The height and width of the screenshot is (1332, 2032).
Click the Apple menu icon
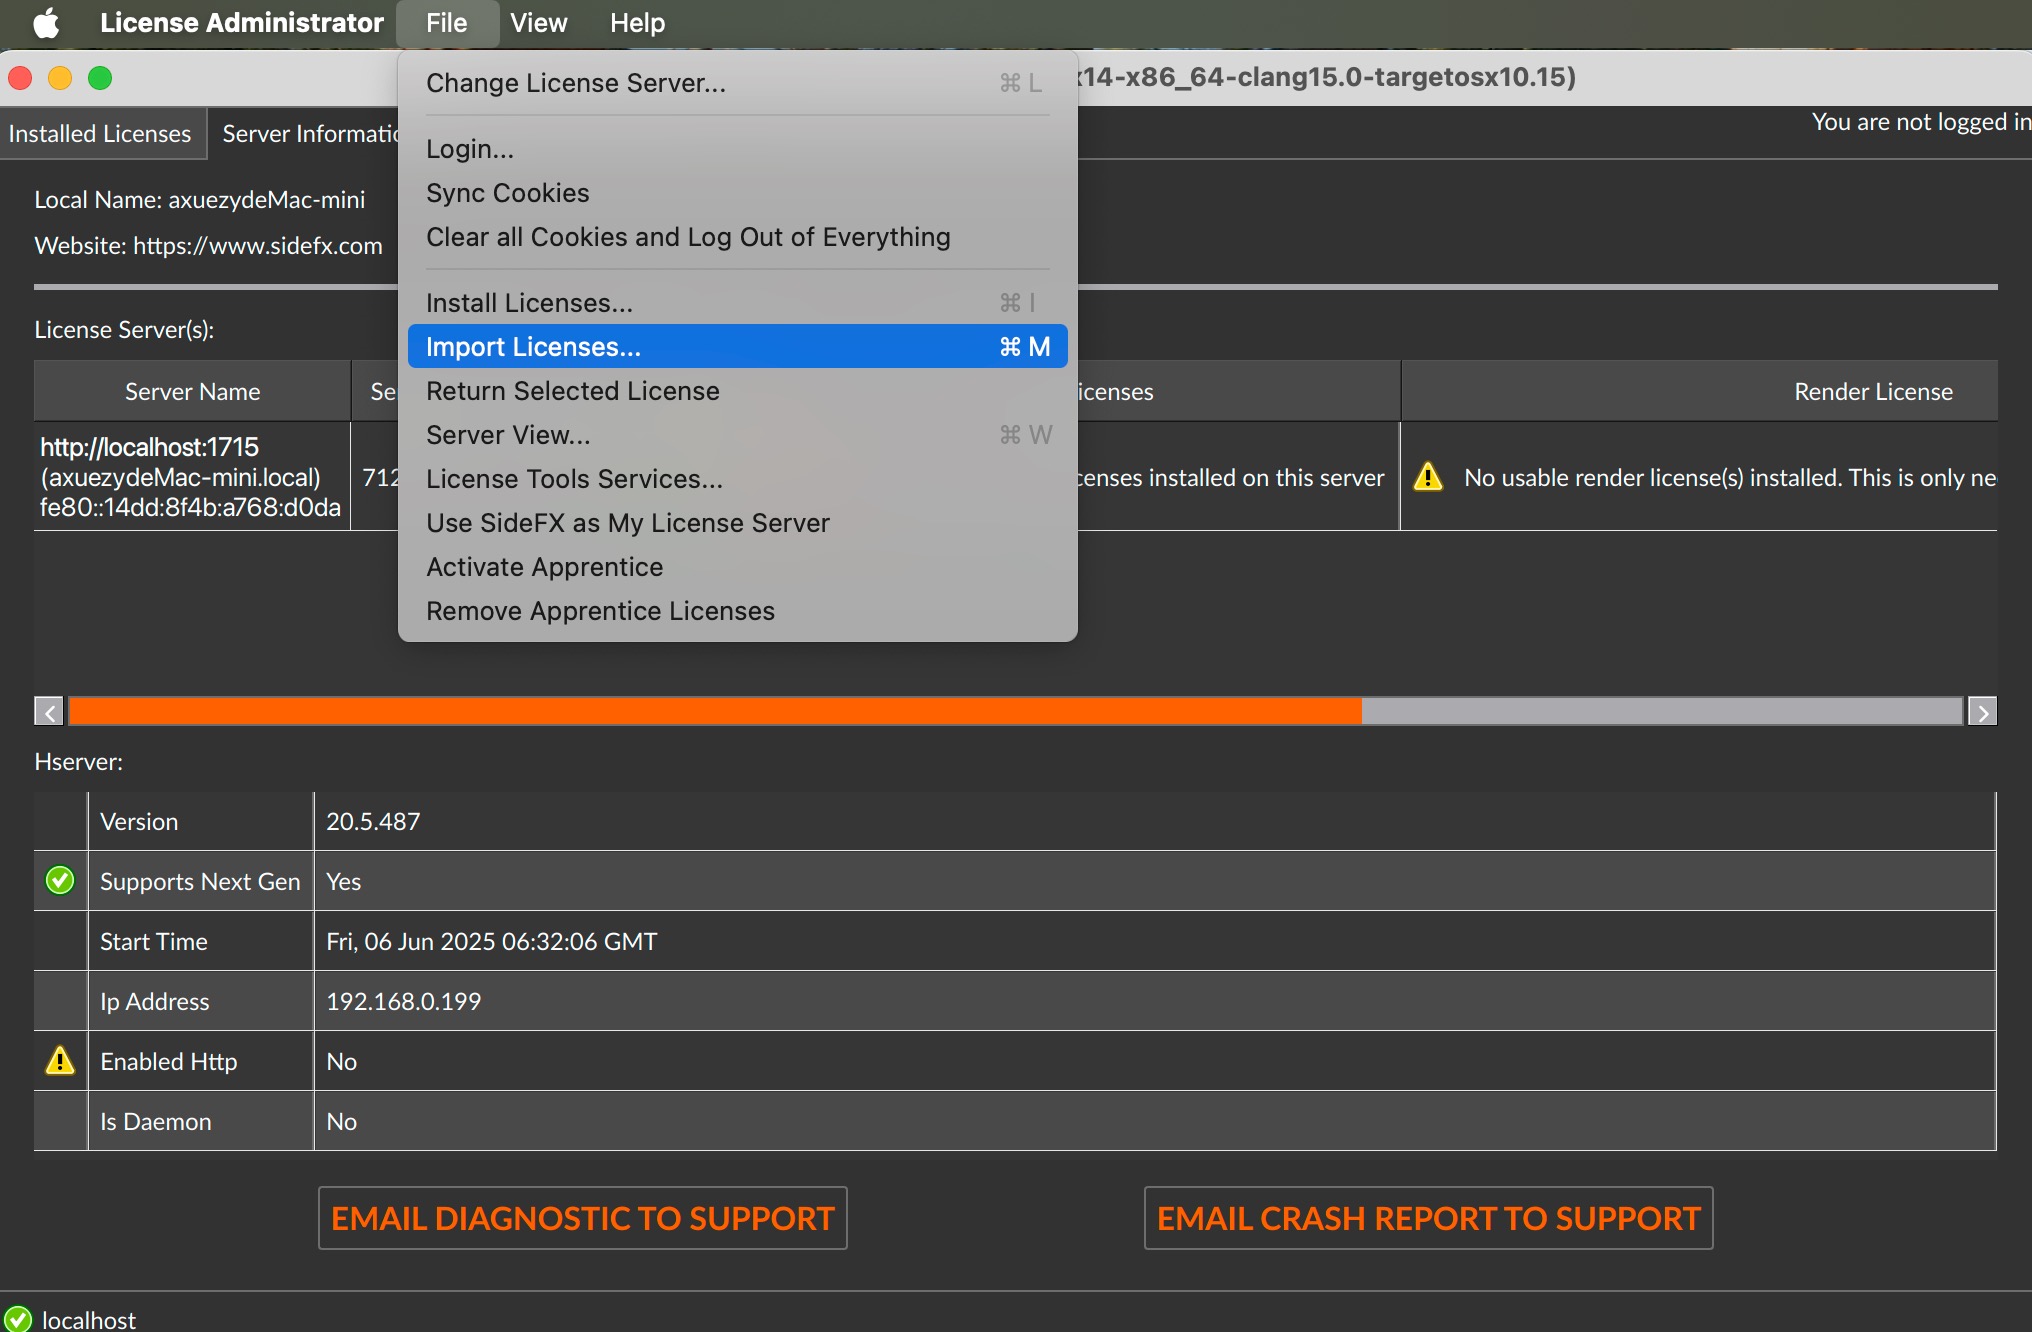46,22
